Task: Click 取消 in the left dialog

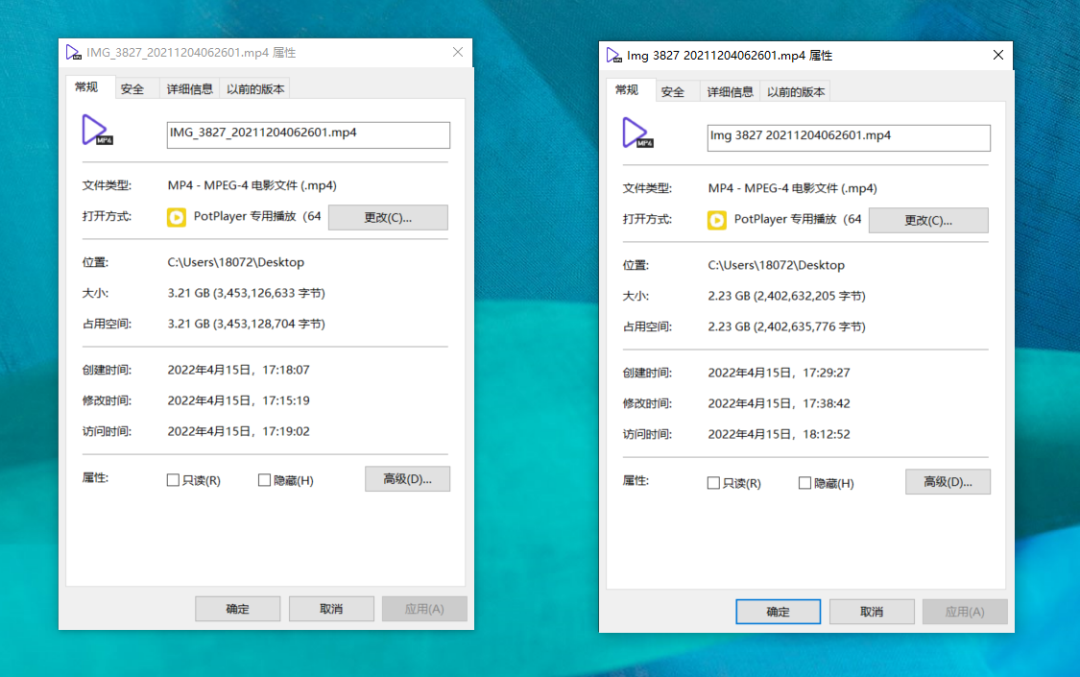Action: pos(331,608)
